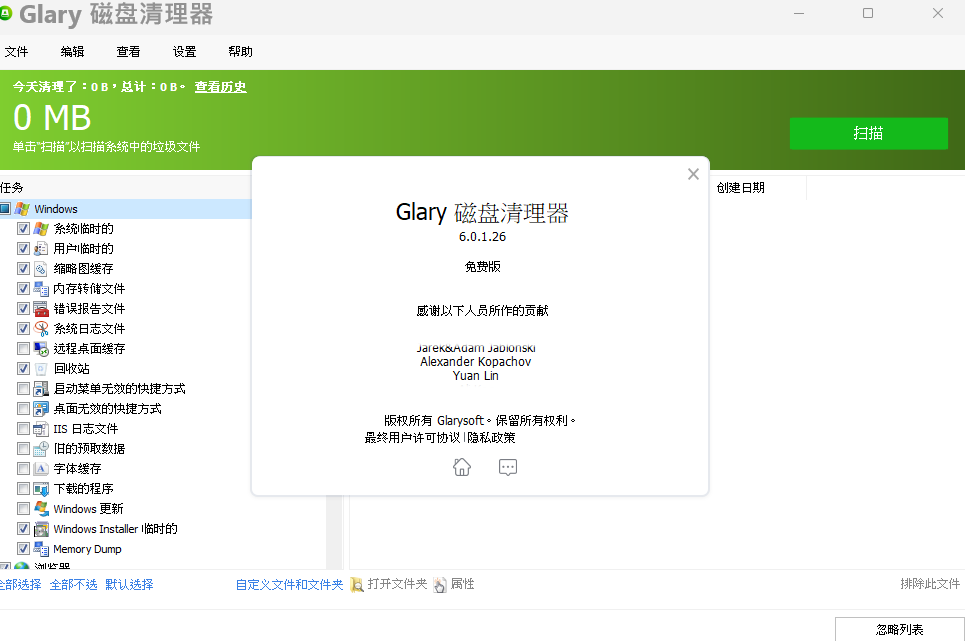Open the 帮助 menu

coord(241,52)
